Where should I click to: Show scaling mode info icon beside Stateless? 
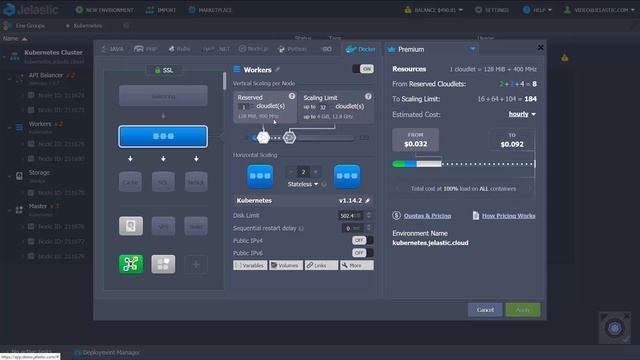(324, 184)
